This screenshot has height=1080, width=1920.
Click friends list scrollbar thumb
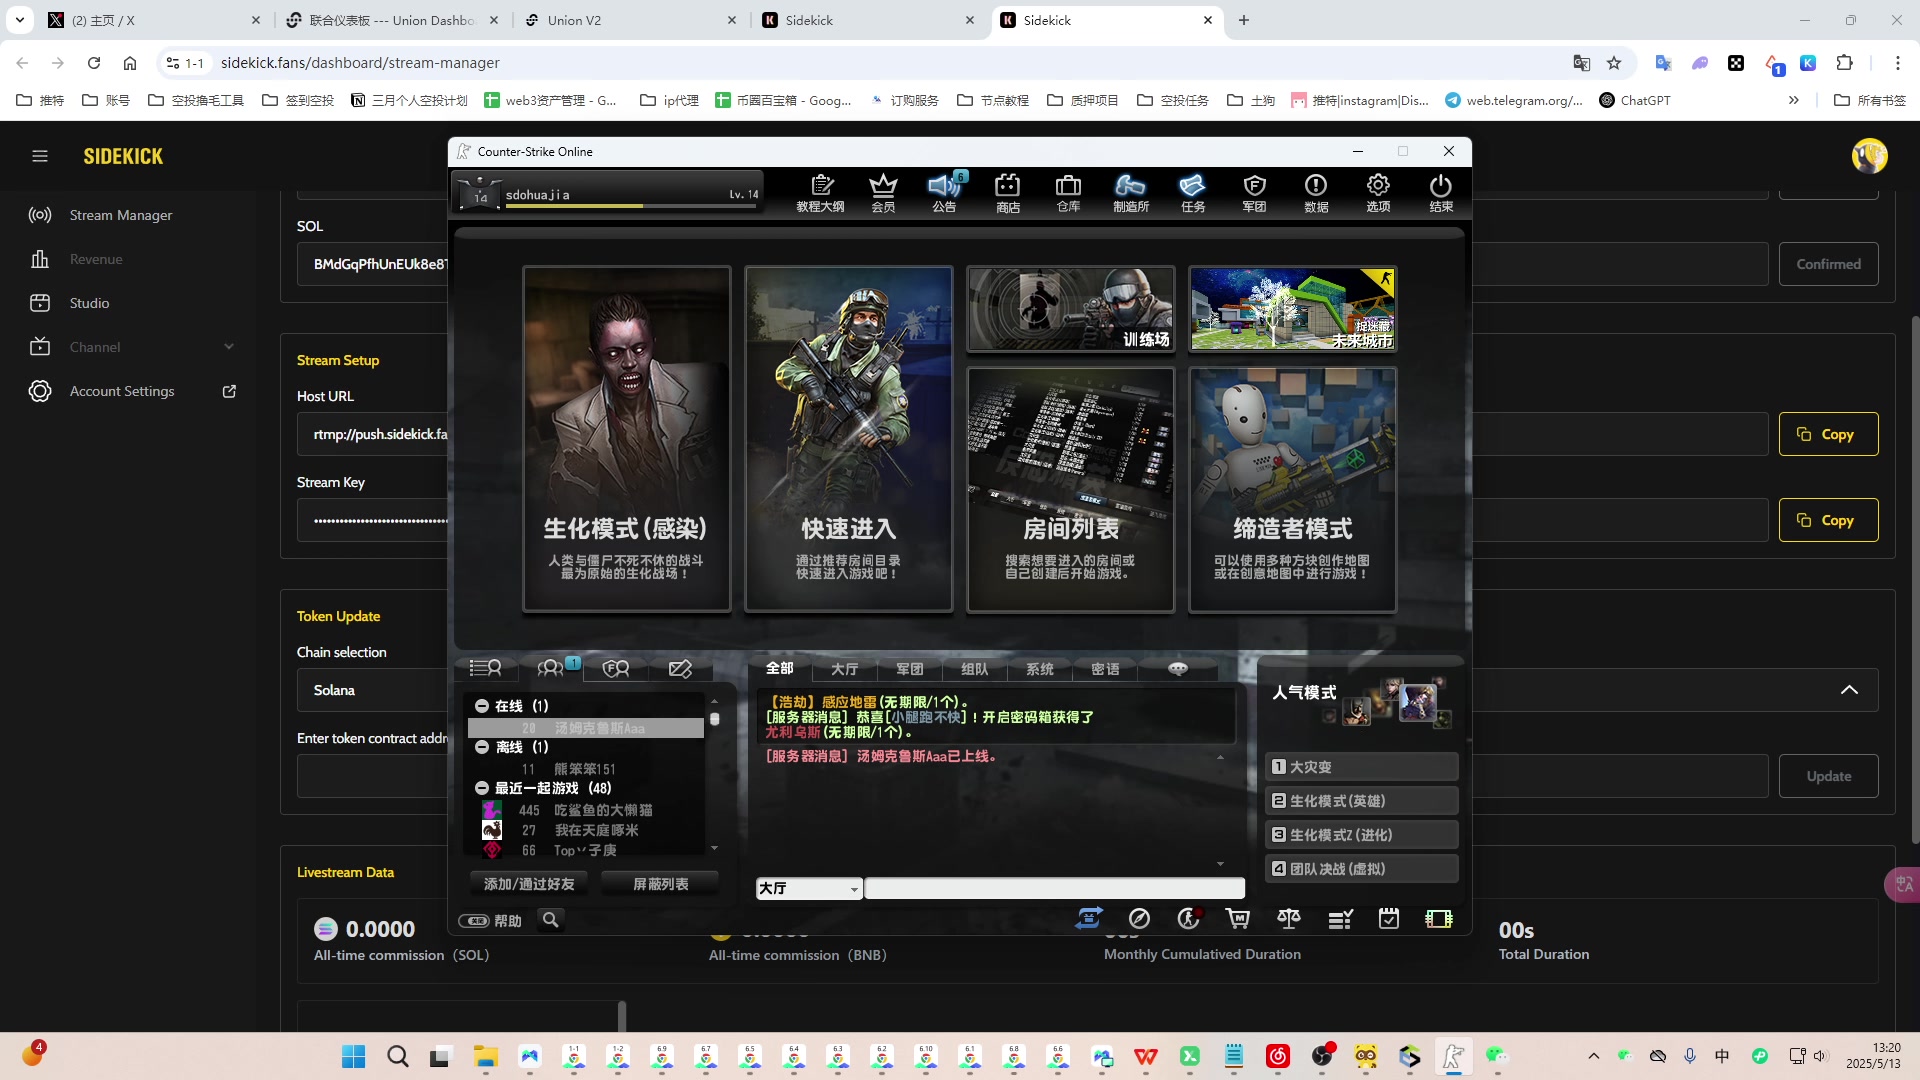point(714,718)
